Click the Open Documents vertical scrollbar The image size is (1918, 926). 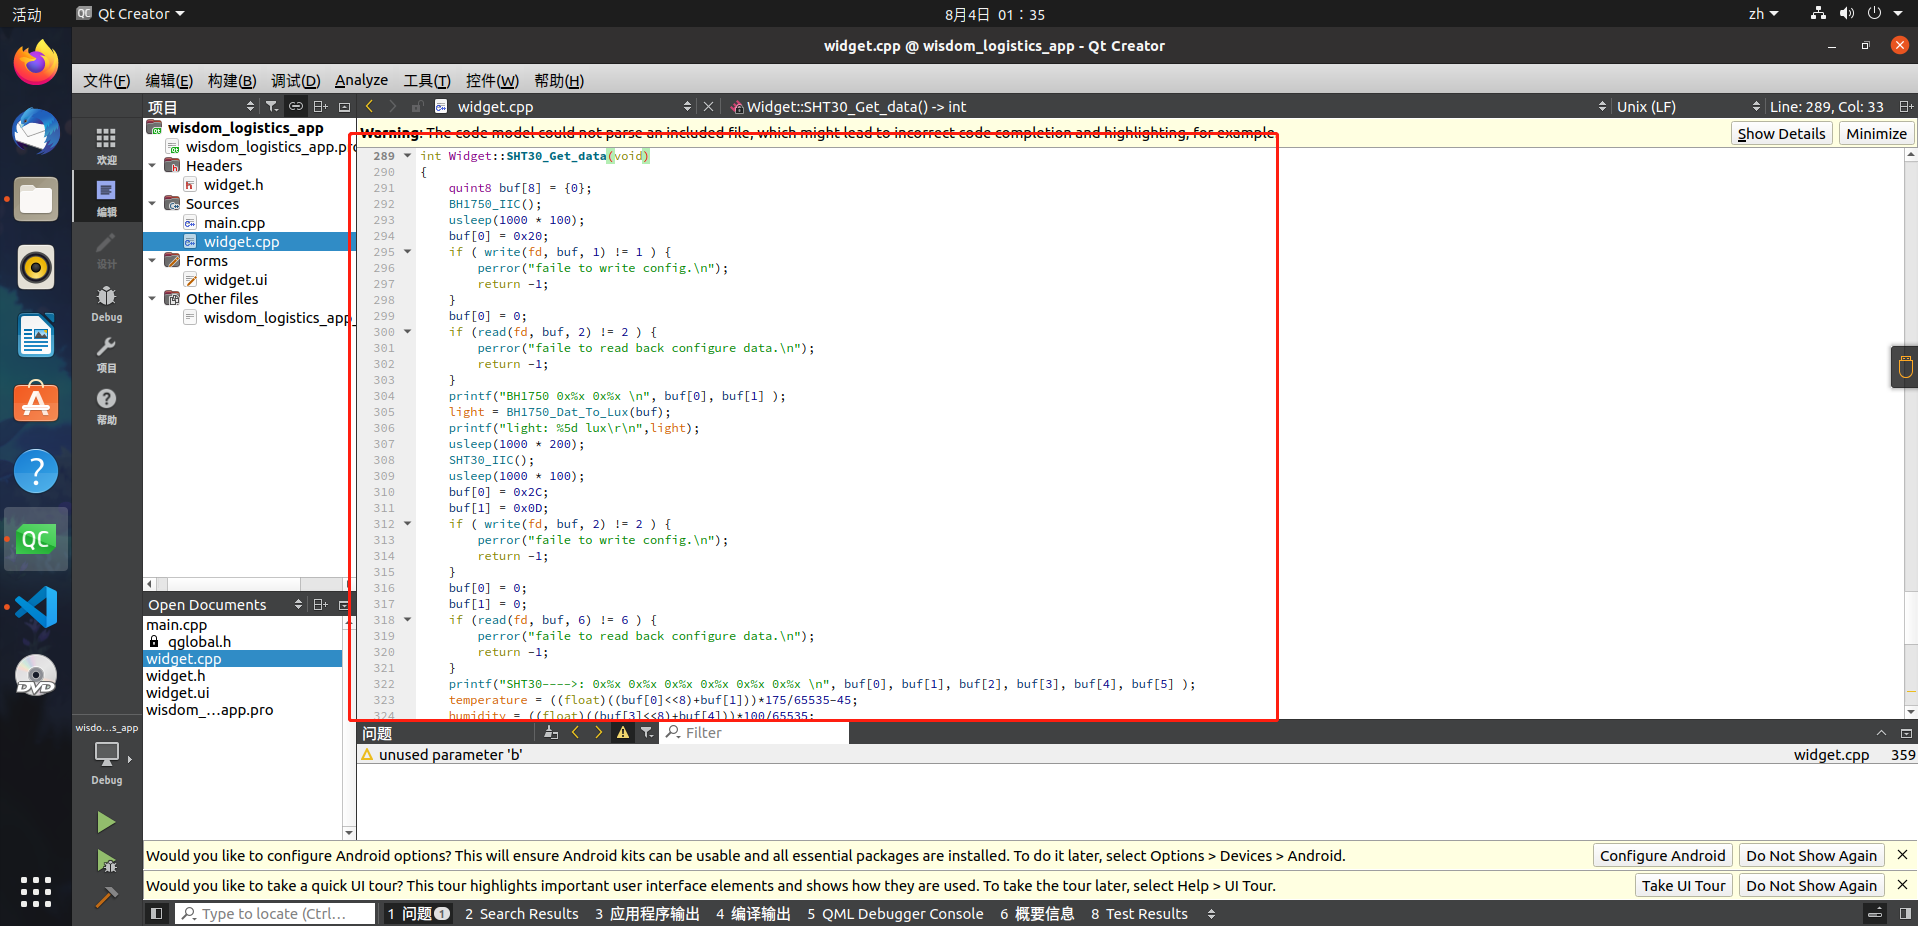coord(349,727)
